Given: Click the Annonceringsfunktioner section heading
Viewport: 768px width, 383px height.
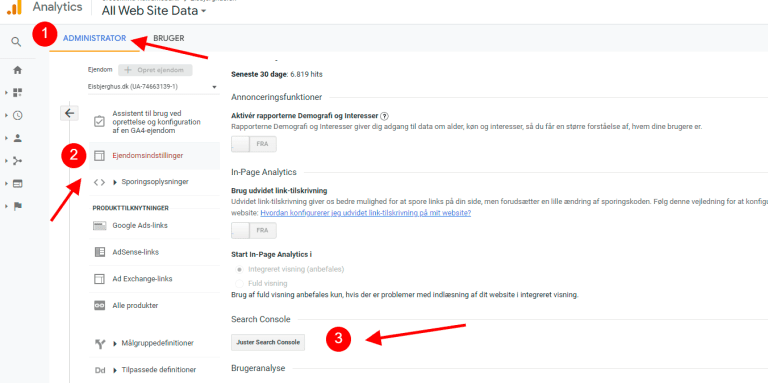Looking at the screenshot, I should coord(277,97).
